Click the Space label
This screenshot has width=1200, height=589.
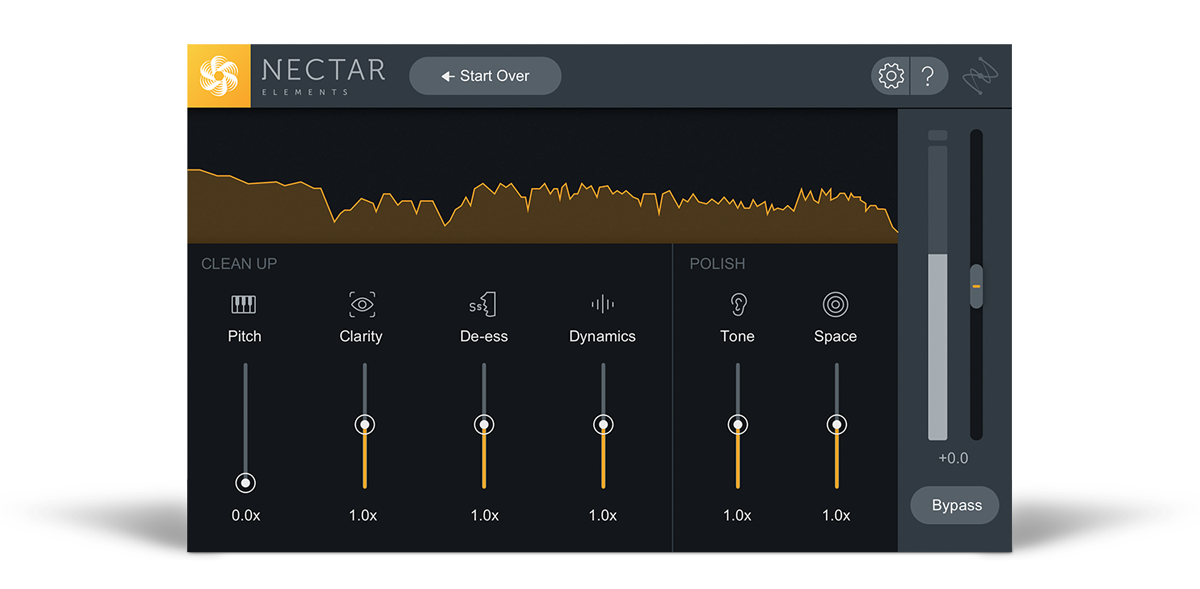835,336
